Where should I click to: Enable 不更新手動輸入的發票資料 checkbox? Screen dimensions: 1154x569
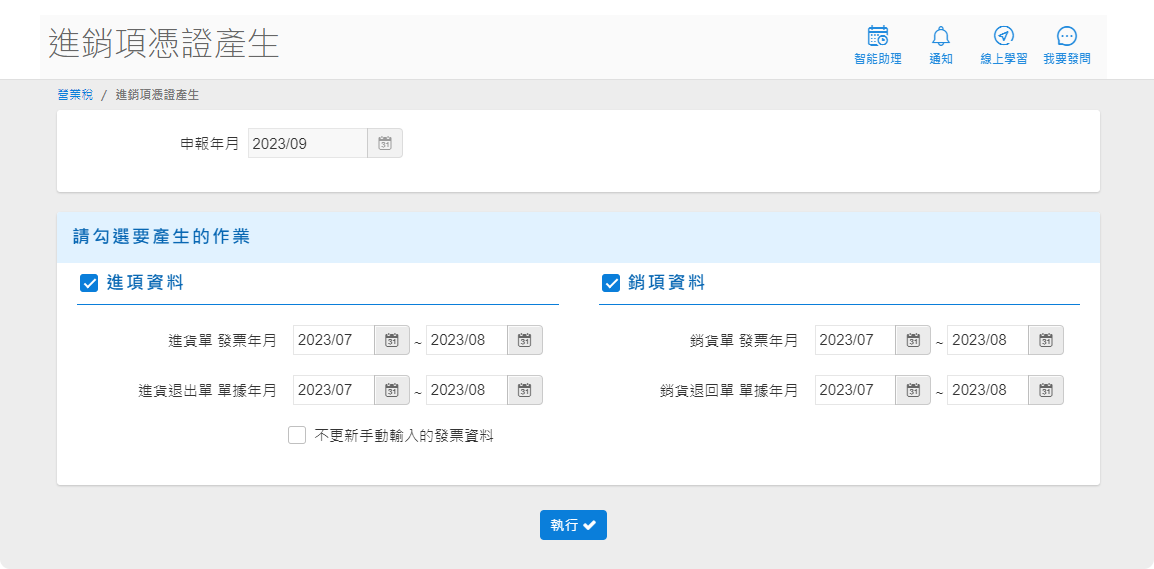pyautogui.click(x=297, y=435)
